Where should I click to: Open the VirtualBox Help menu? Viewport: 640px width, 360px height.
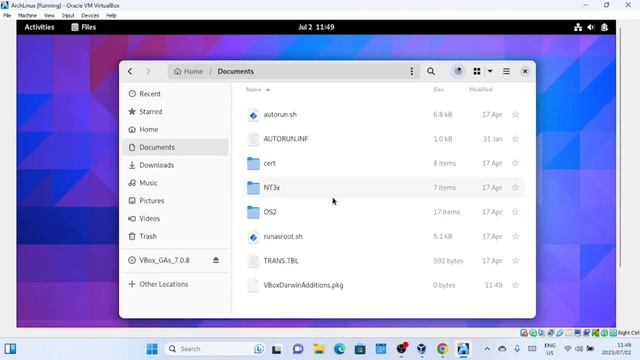tap(111, 16)
